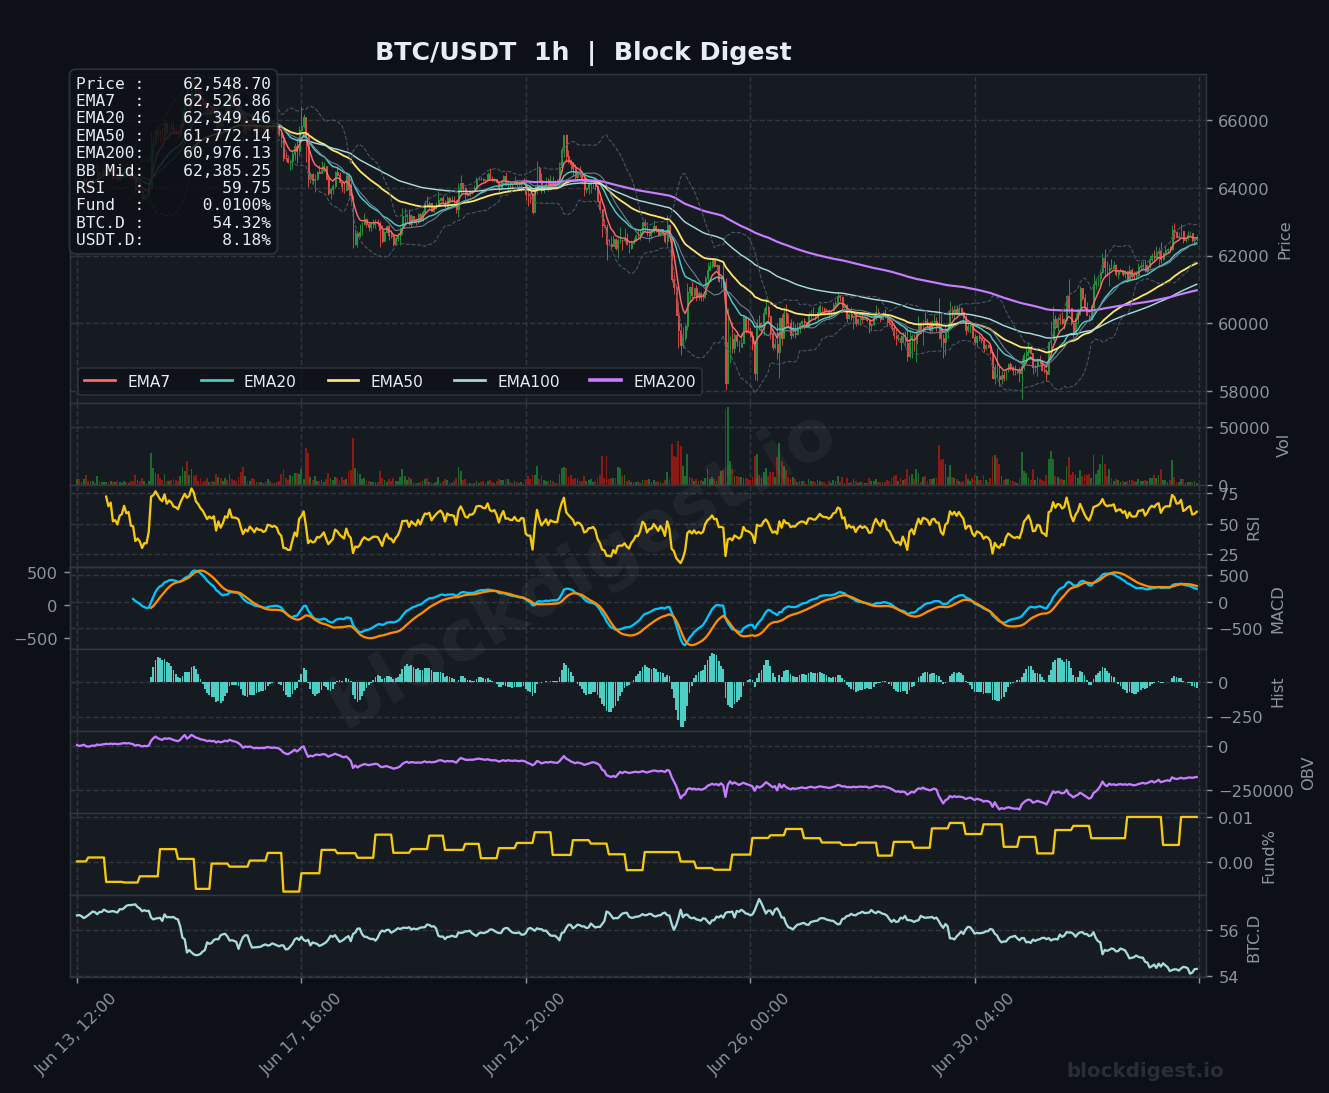
Task: Click the red EMA7 legend line swatch
Action: pos(100,382)
